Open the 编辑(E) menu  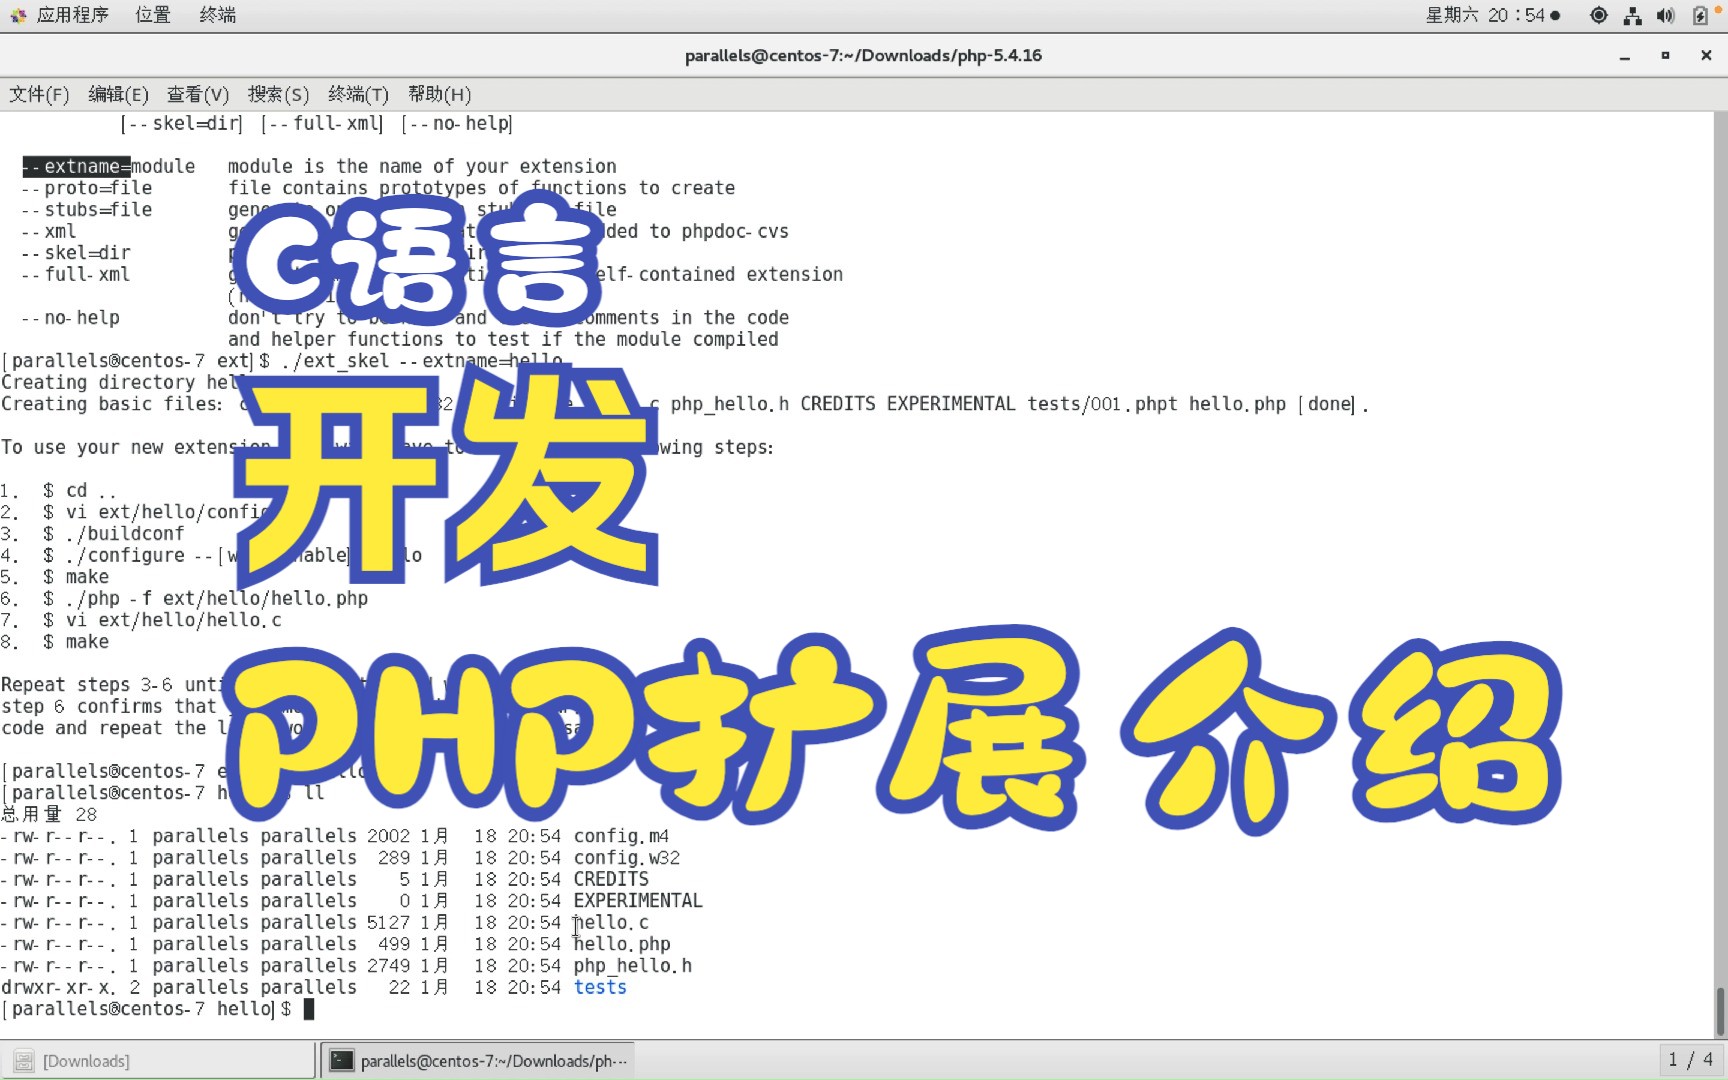coord(118,94)
